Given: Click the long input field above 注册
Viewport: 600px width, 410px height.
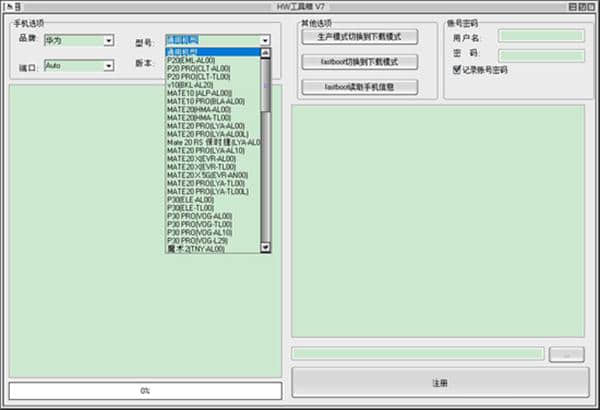Looking at the screenshot, I should coord(417,354).
